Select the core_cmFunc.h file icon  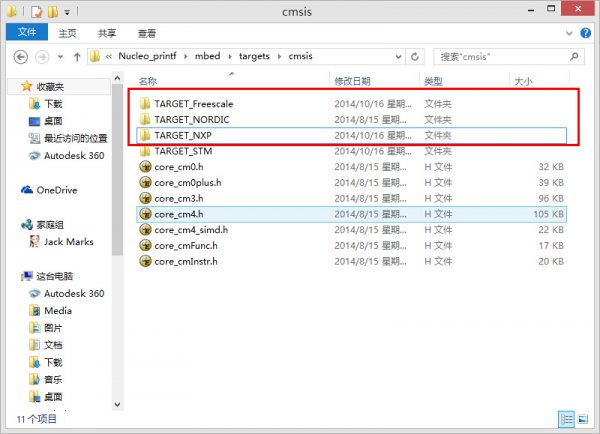point(145,245)
